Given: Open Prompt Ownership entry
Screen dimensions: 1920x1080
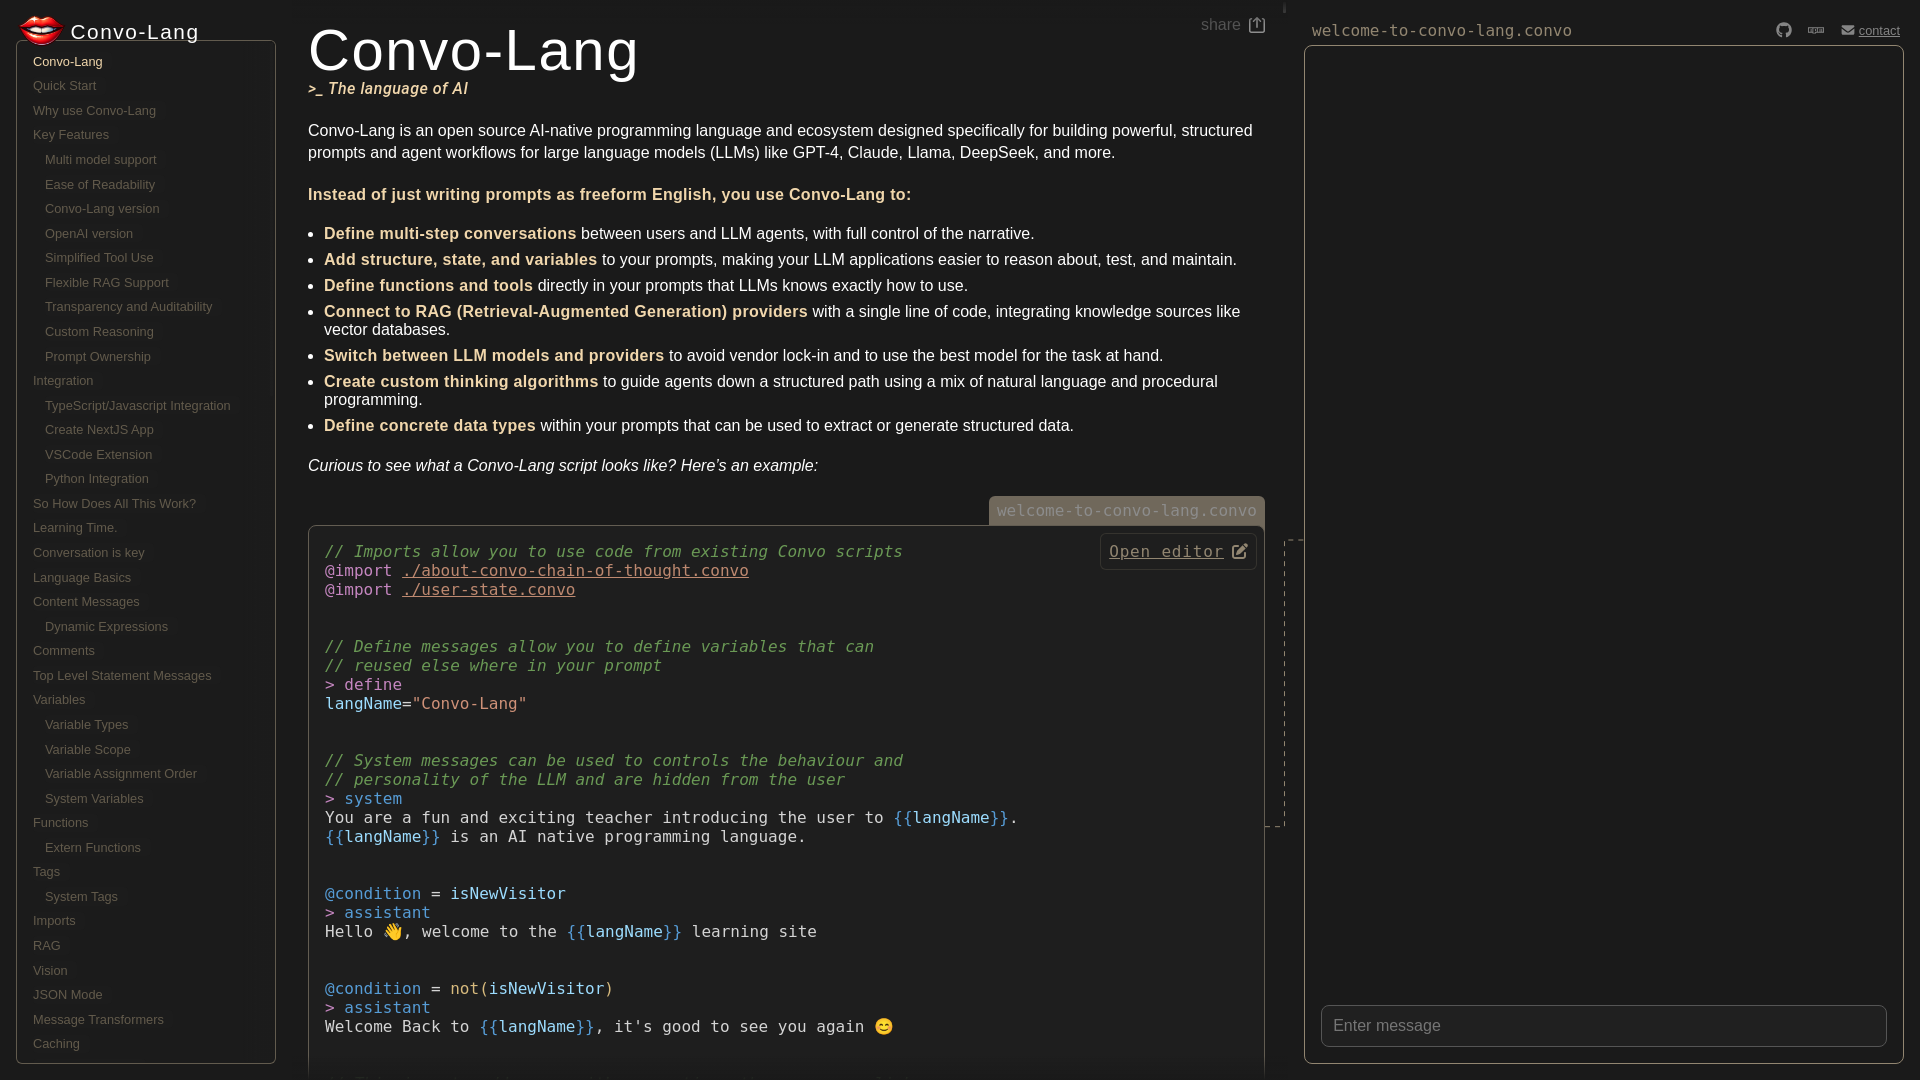Looking at the screenshot, I should [98, 357].
